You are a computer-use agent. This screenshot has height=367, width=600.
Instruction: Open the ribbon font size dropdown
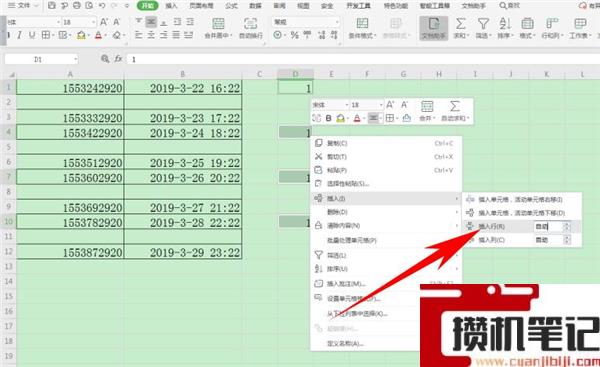(93, 22)
